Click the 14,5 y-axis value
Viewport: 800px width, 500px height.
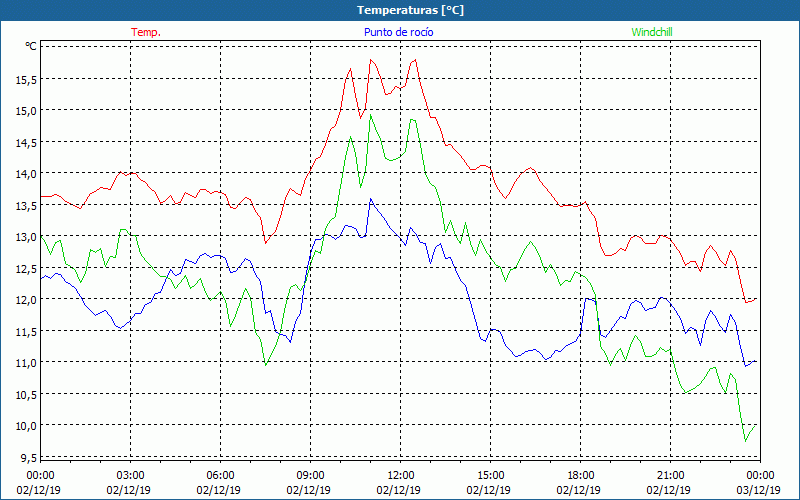point(26,142)
